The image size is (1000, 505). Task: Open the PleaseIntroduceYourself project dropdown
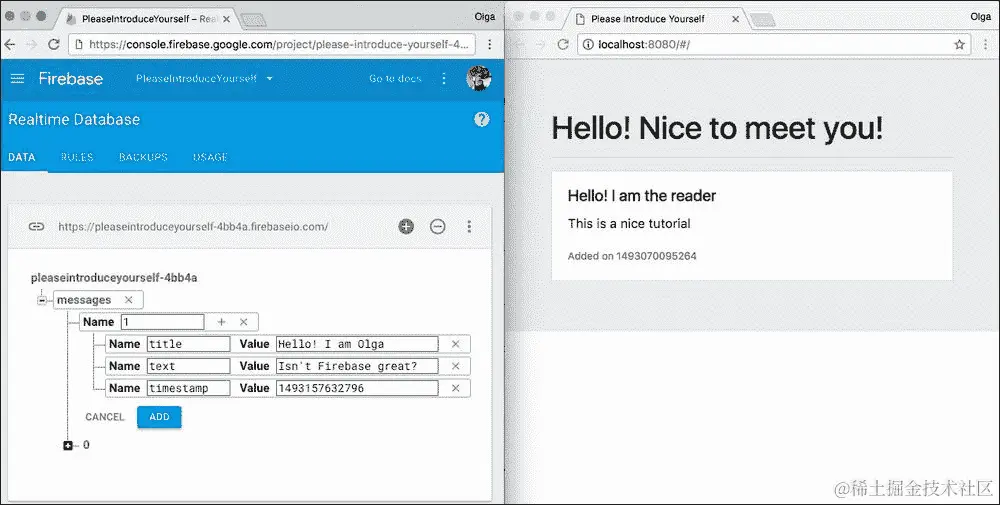pyautogui.click(x=204, y=78)
